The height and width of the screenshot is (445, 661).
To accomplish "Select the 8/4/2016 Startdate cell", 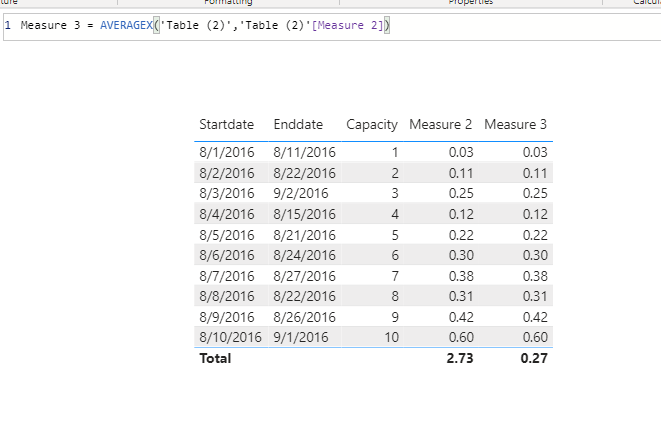I will pos(227,214).
